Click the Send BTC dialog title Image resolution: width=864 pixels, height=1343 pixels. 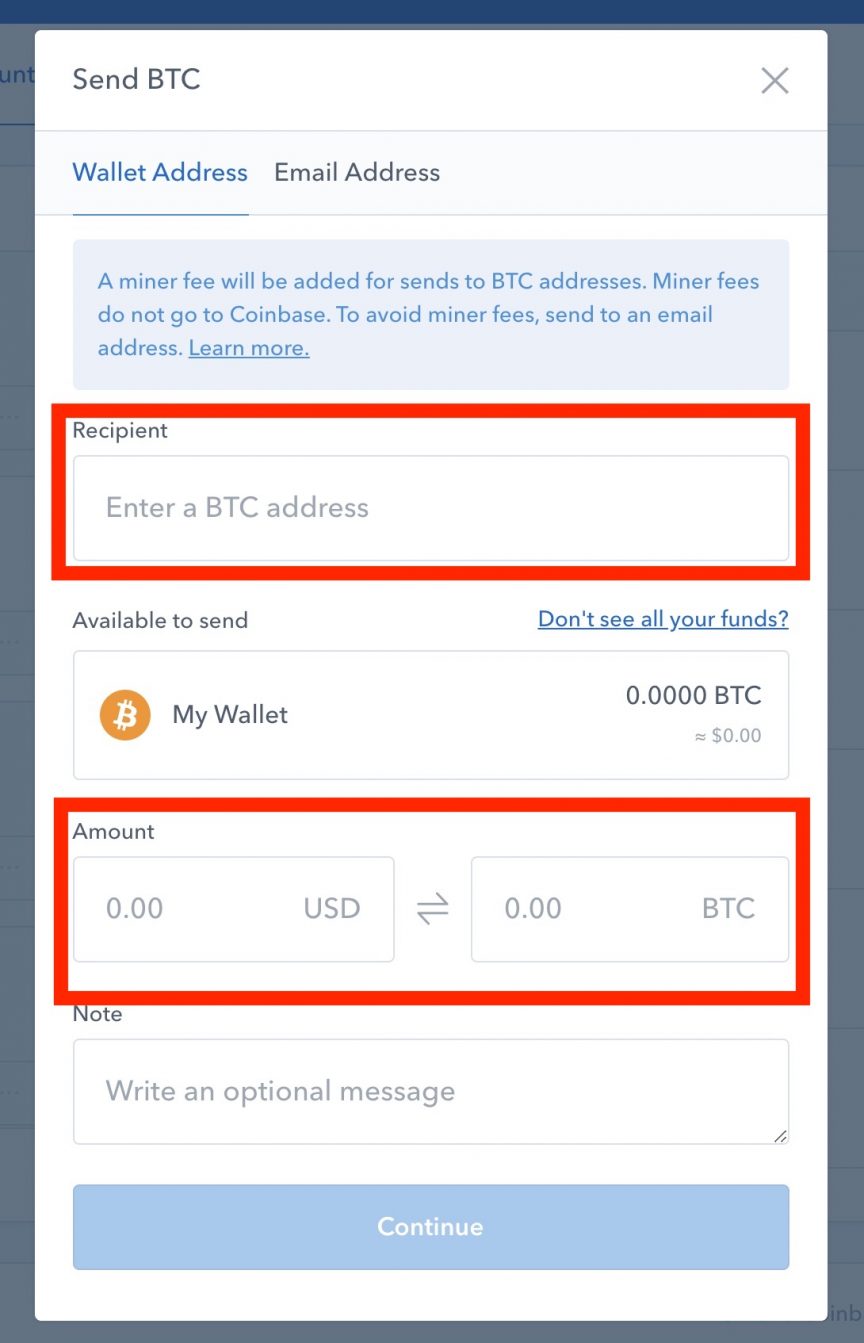point(136,80)
